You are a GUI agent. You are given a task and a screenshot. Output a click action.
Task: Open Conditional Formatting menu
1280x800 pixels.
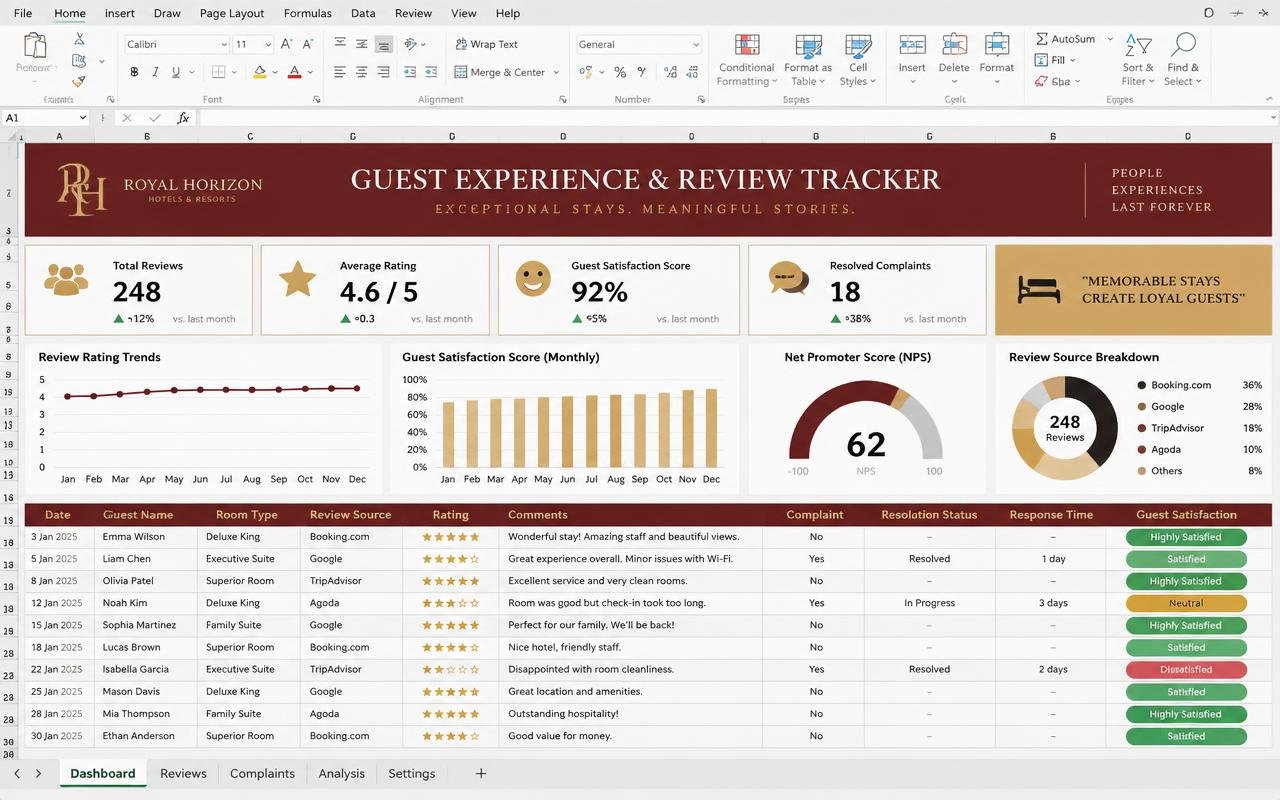(x=747, y=60)
